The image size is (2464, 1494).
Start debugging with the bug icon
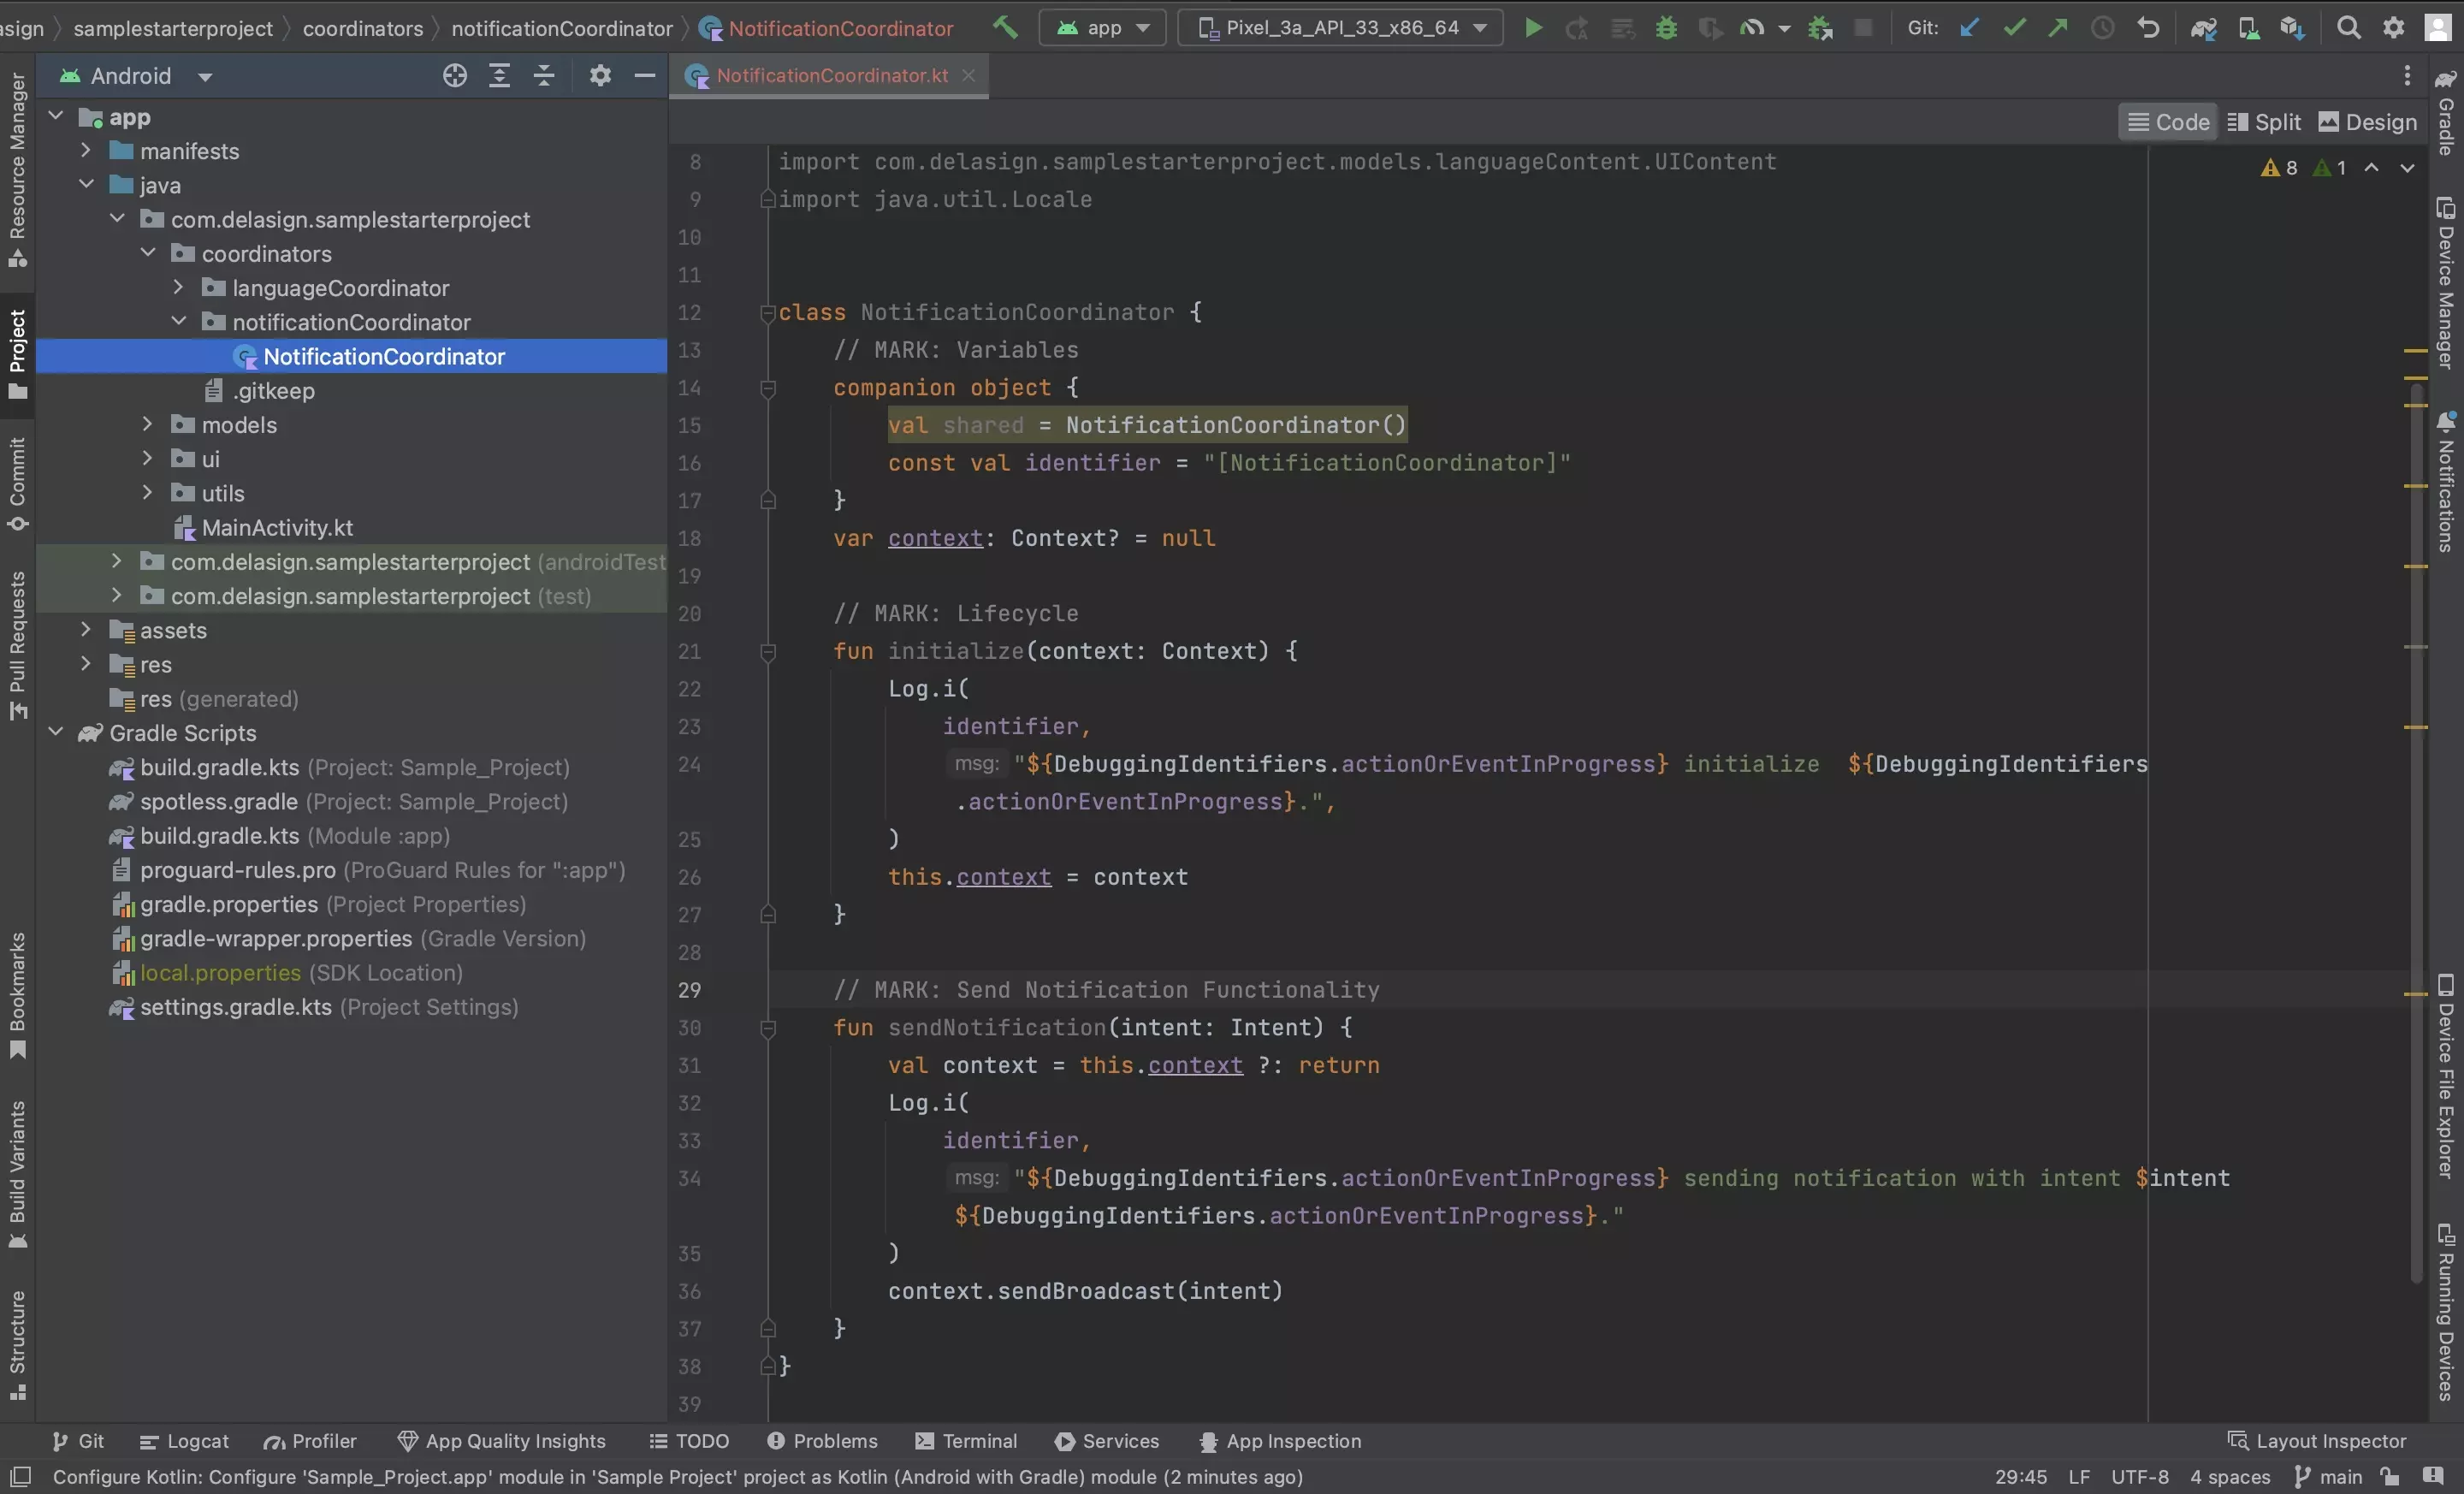1666,28
